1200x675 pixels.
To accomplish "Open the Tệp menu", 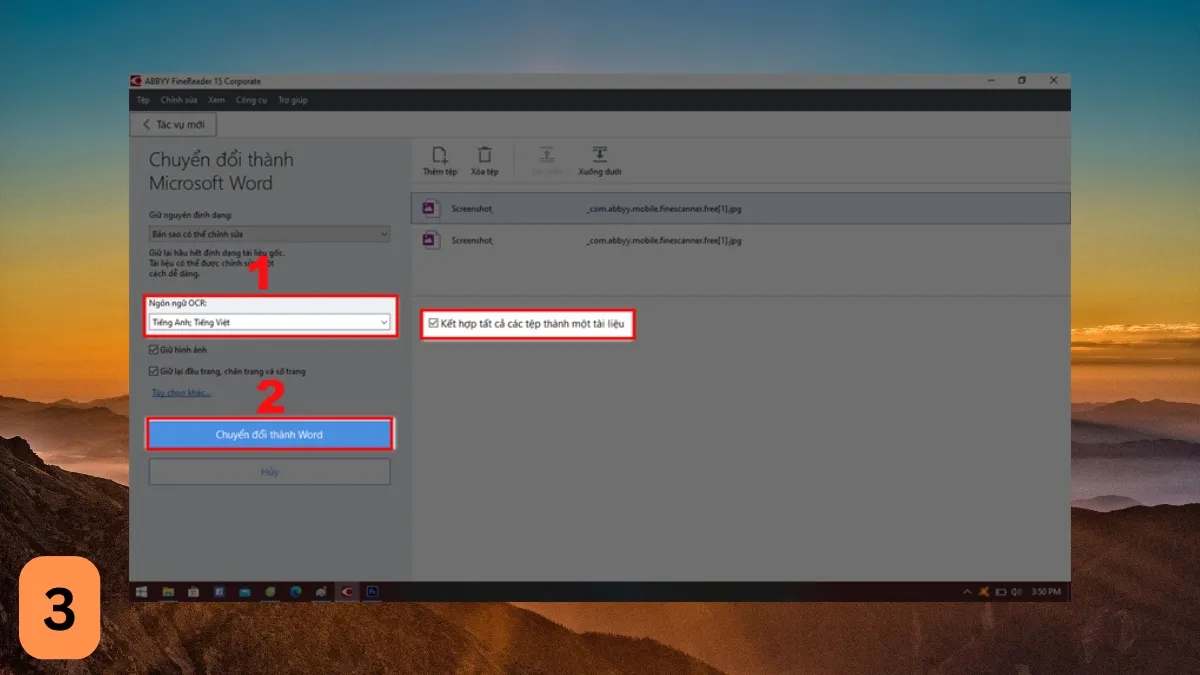I will [x=143, y=100].
